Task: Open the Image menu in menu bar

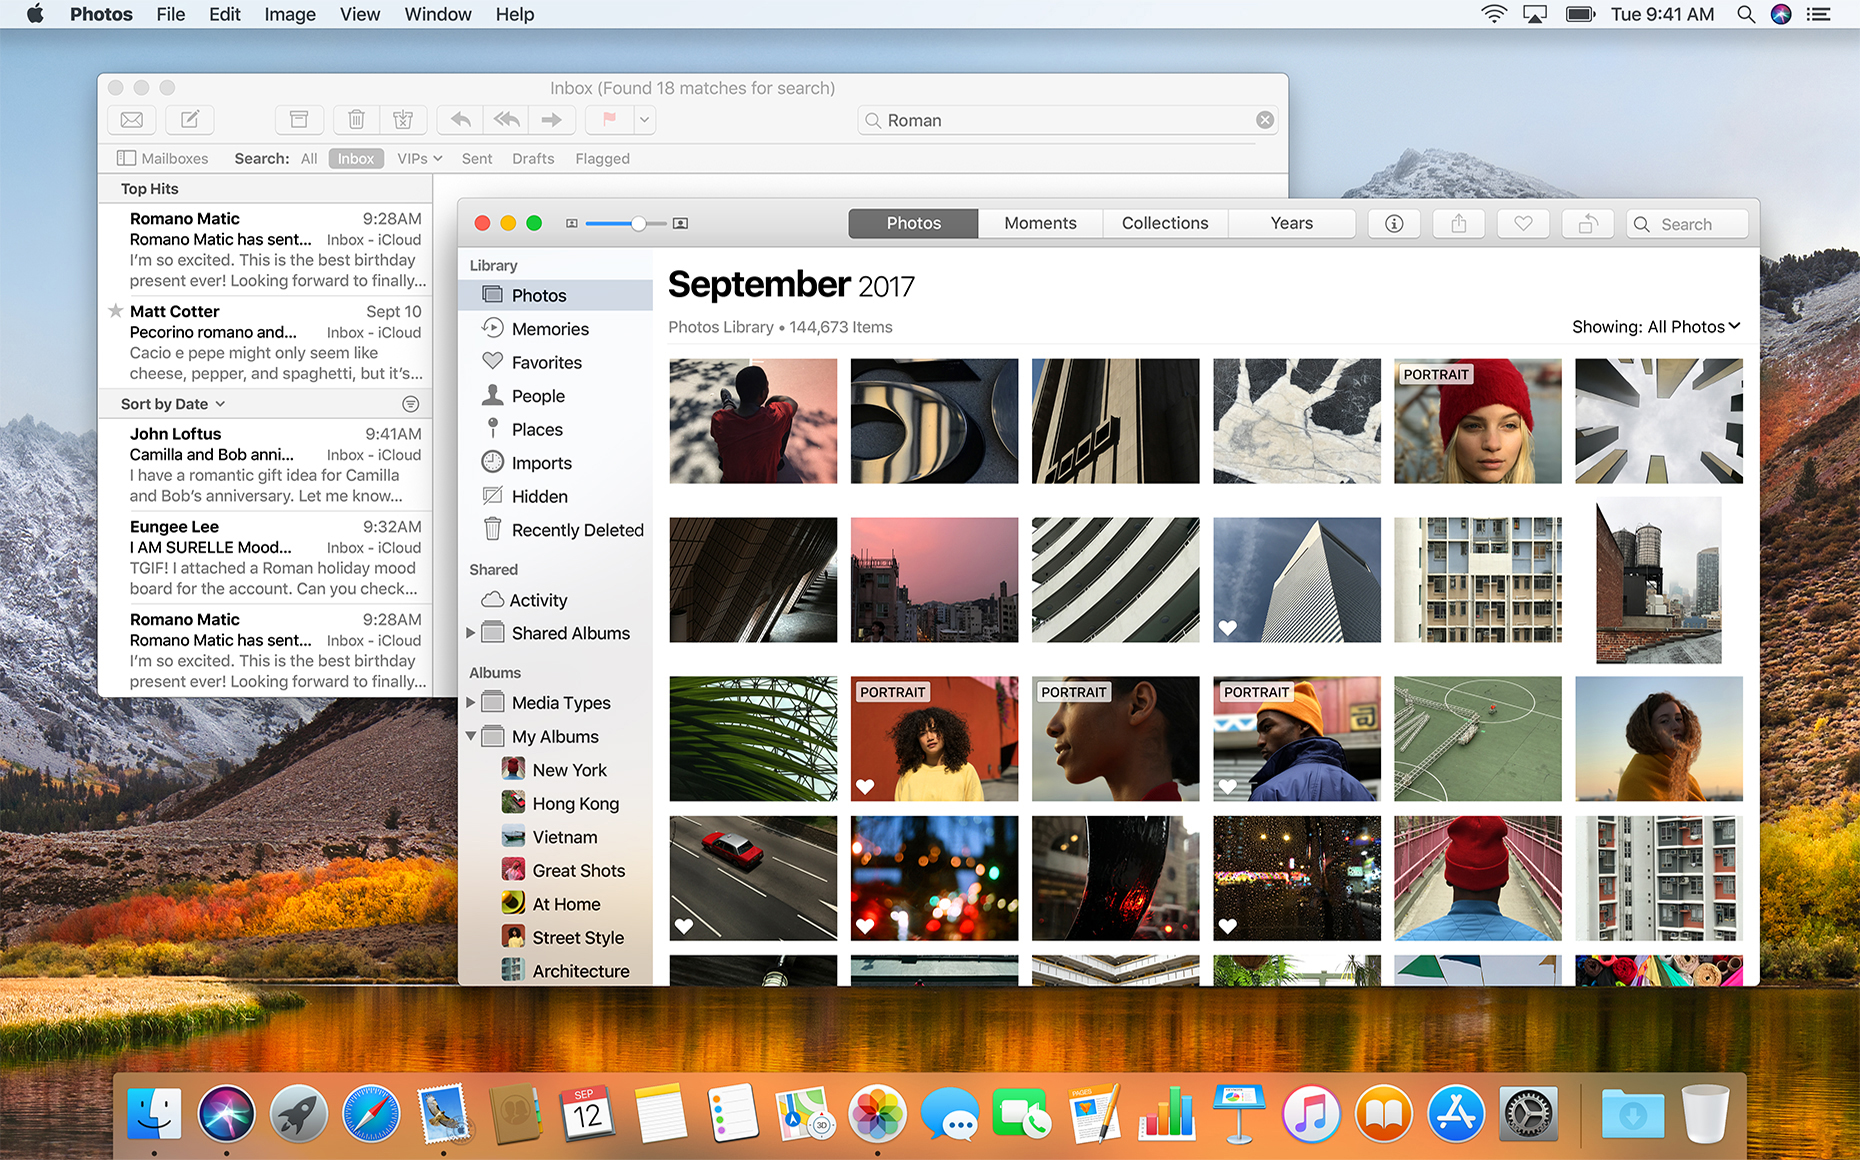Action: point(290,14)
